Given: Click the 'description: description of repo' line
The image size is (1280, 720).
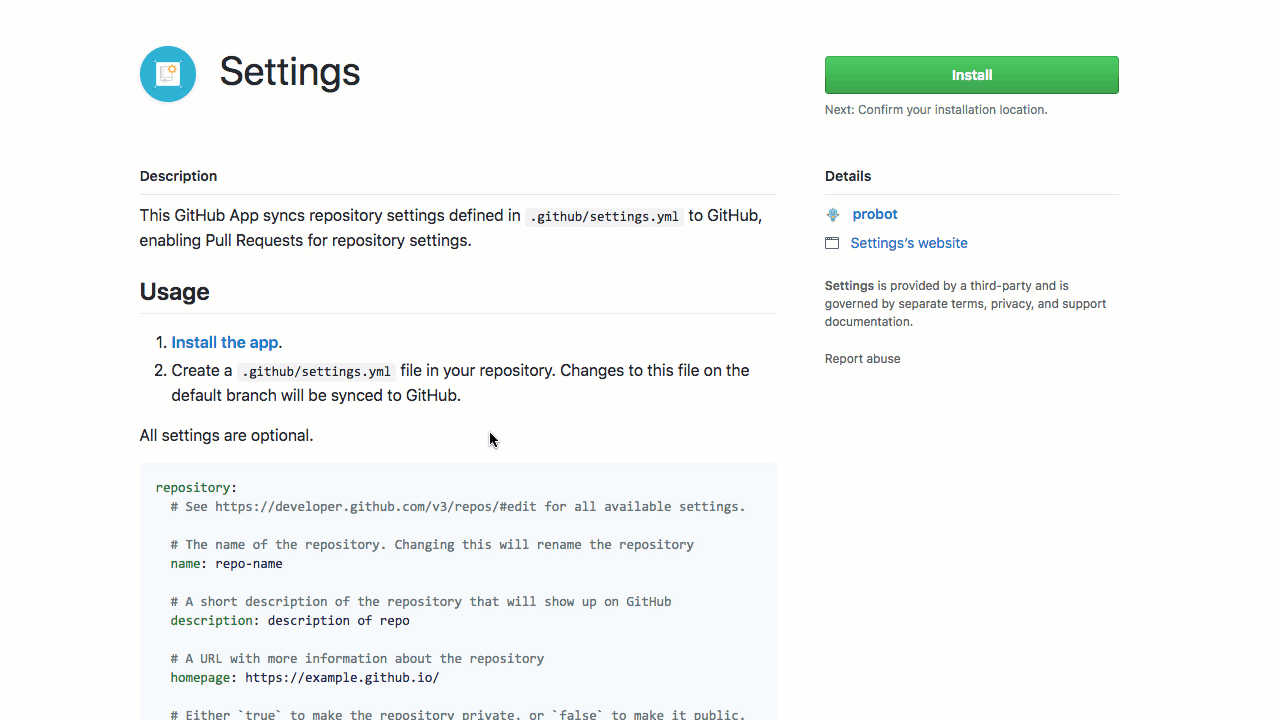Looking at the screenshot, I should 290,621.
